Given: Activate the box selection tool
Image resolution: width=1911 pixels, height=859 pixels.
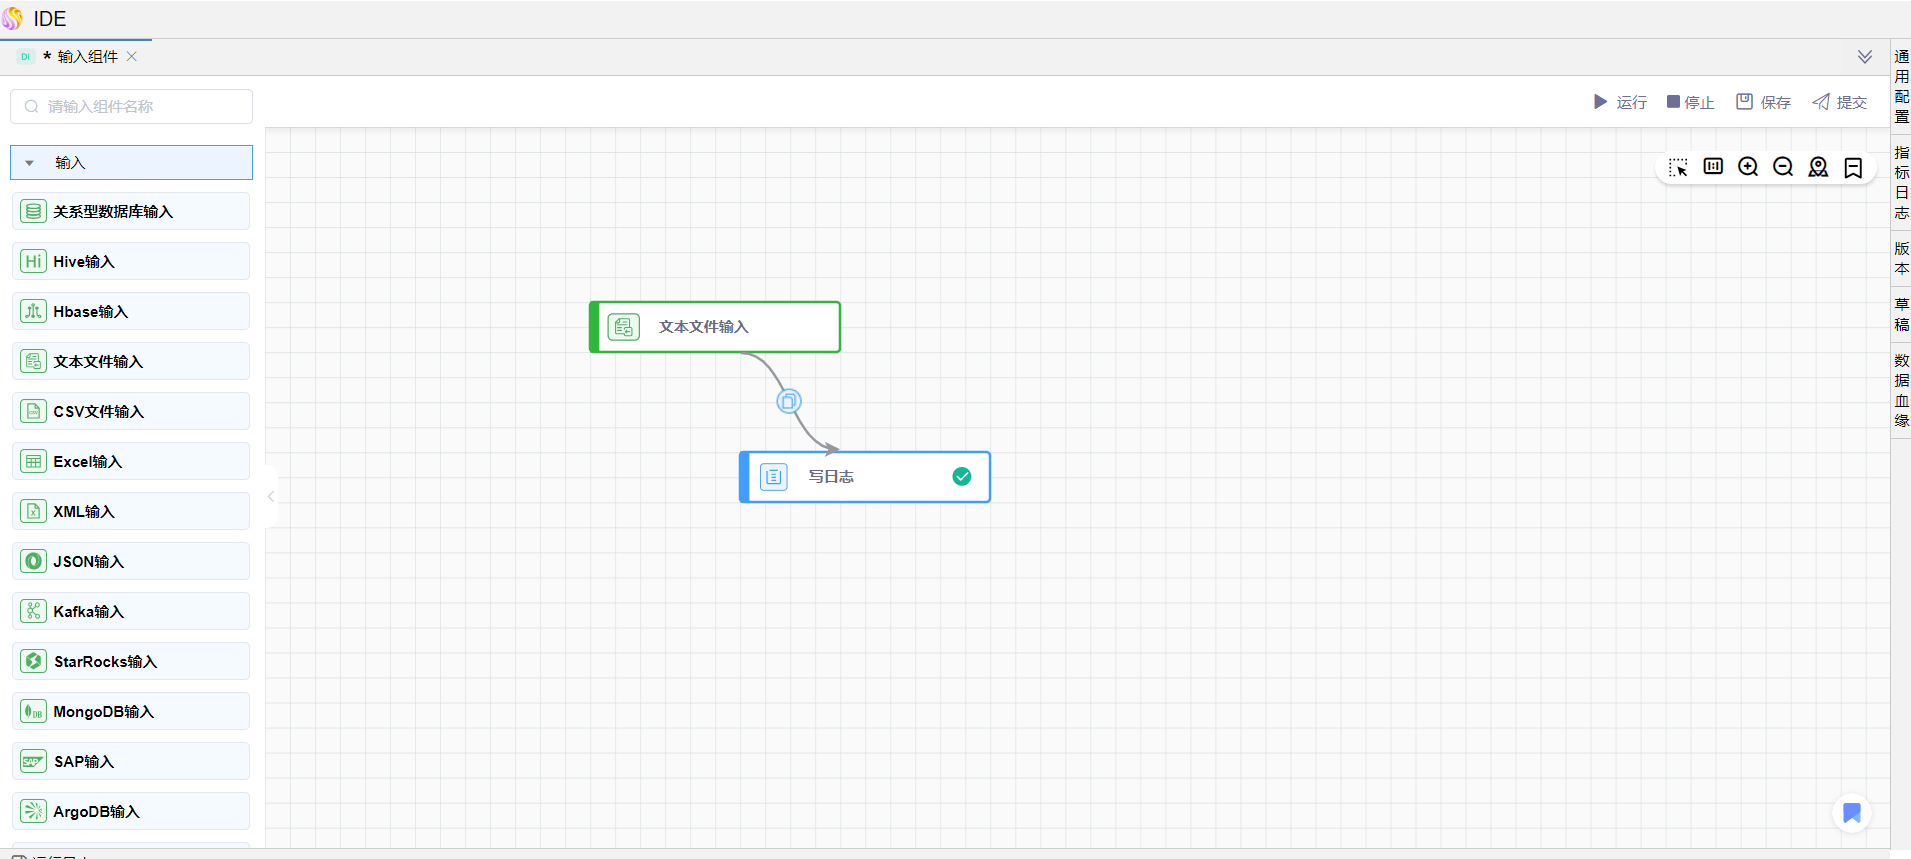Looking at the screenshot, I should (x=1678, y=167).
